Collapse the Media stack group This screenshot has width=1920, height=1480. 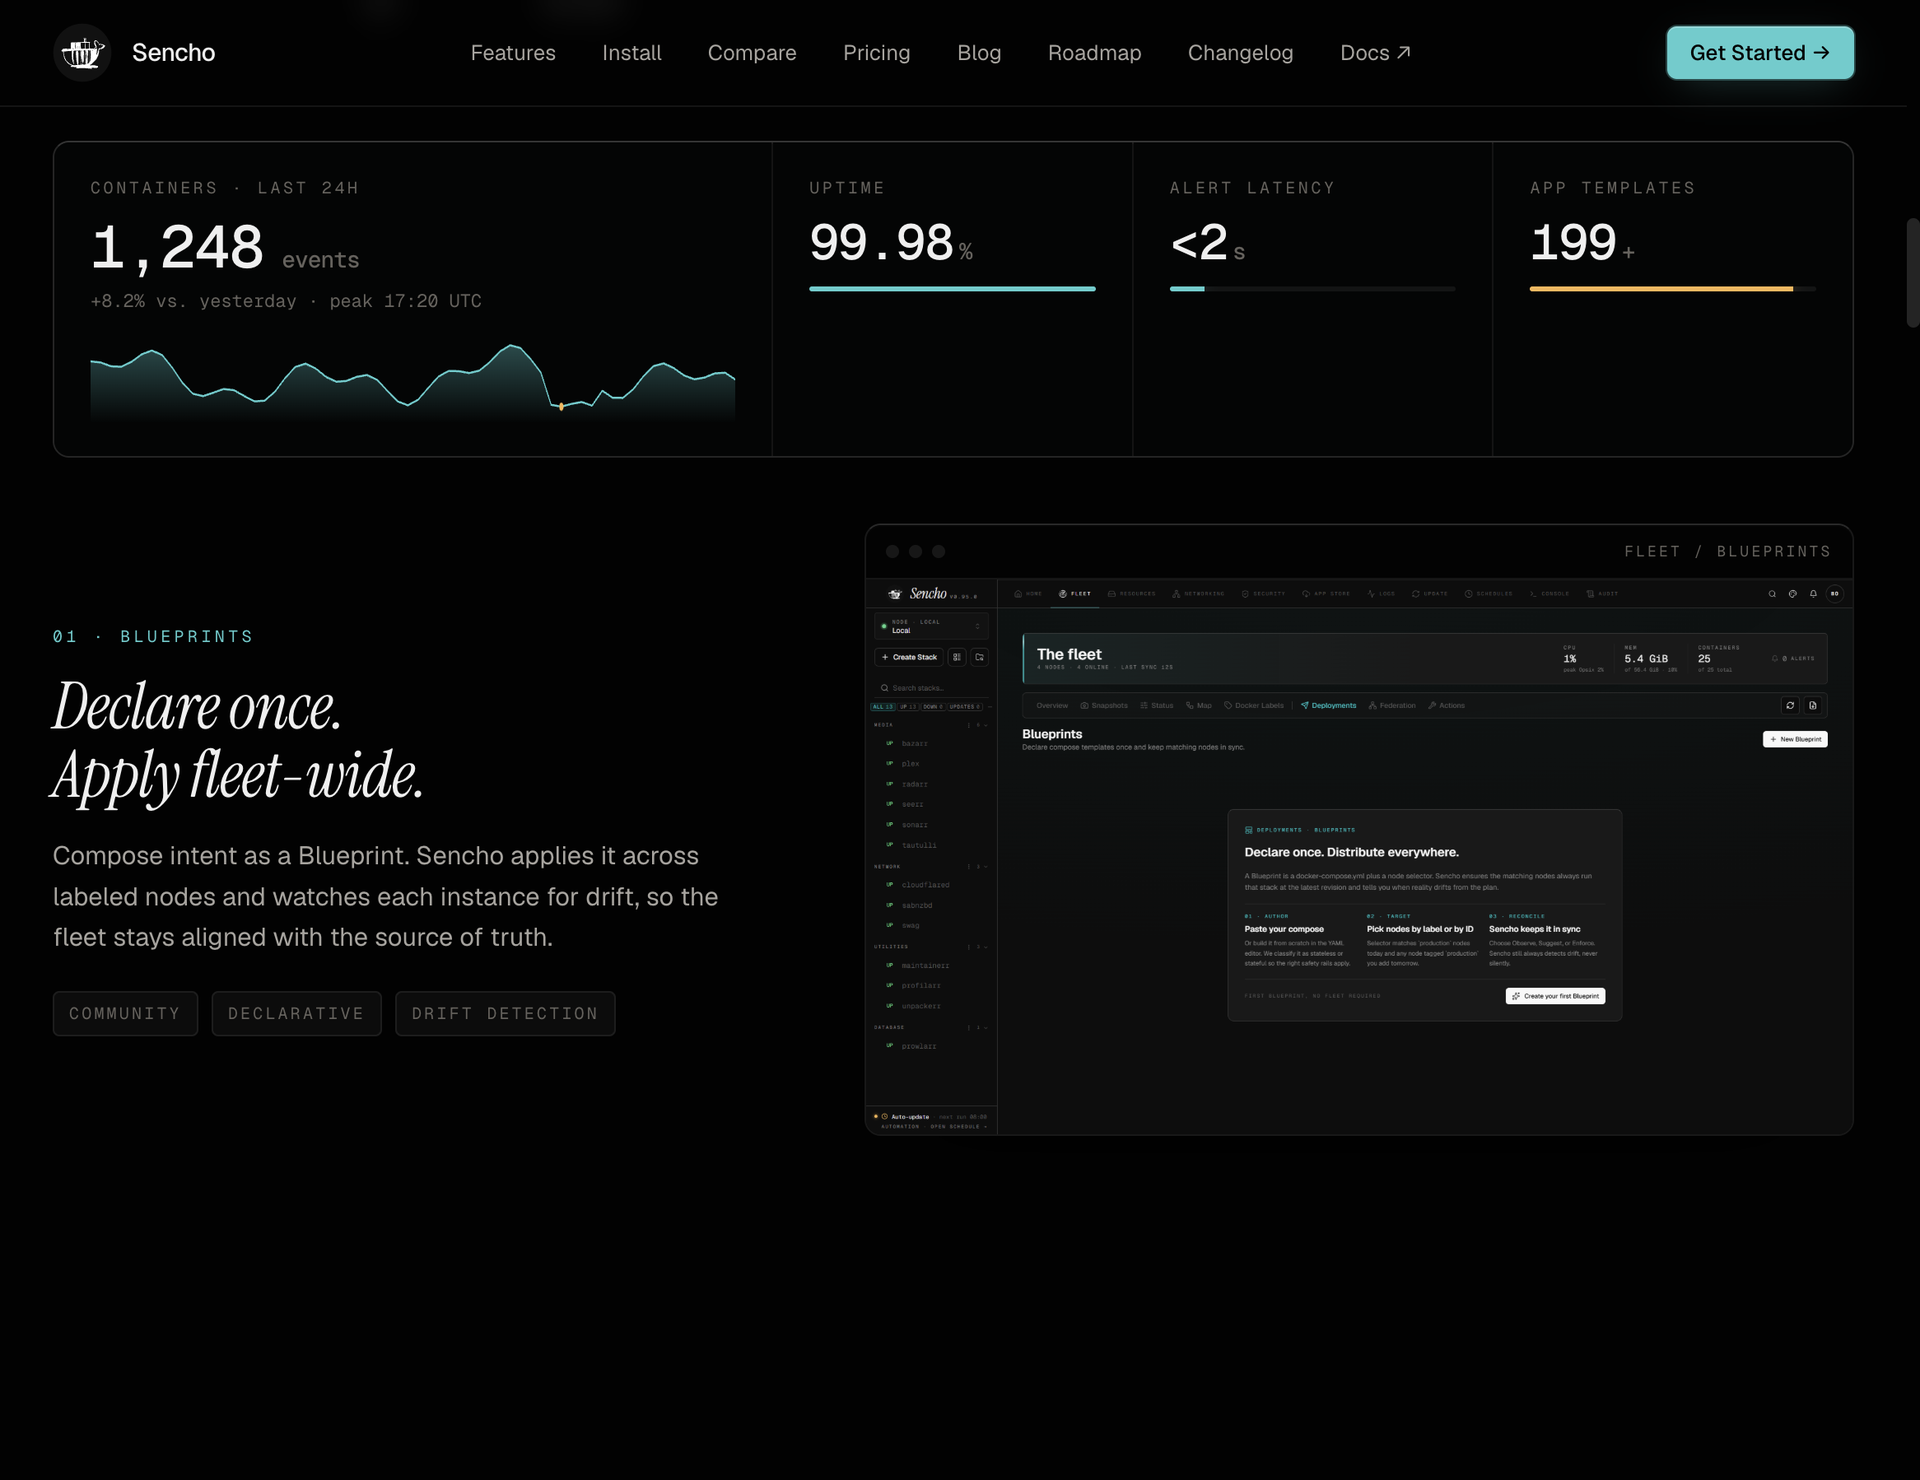click(984, 725)
